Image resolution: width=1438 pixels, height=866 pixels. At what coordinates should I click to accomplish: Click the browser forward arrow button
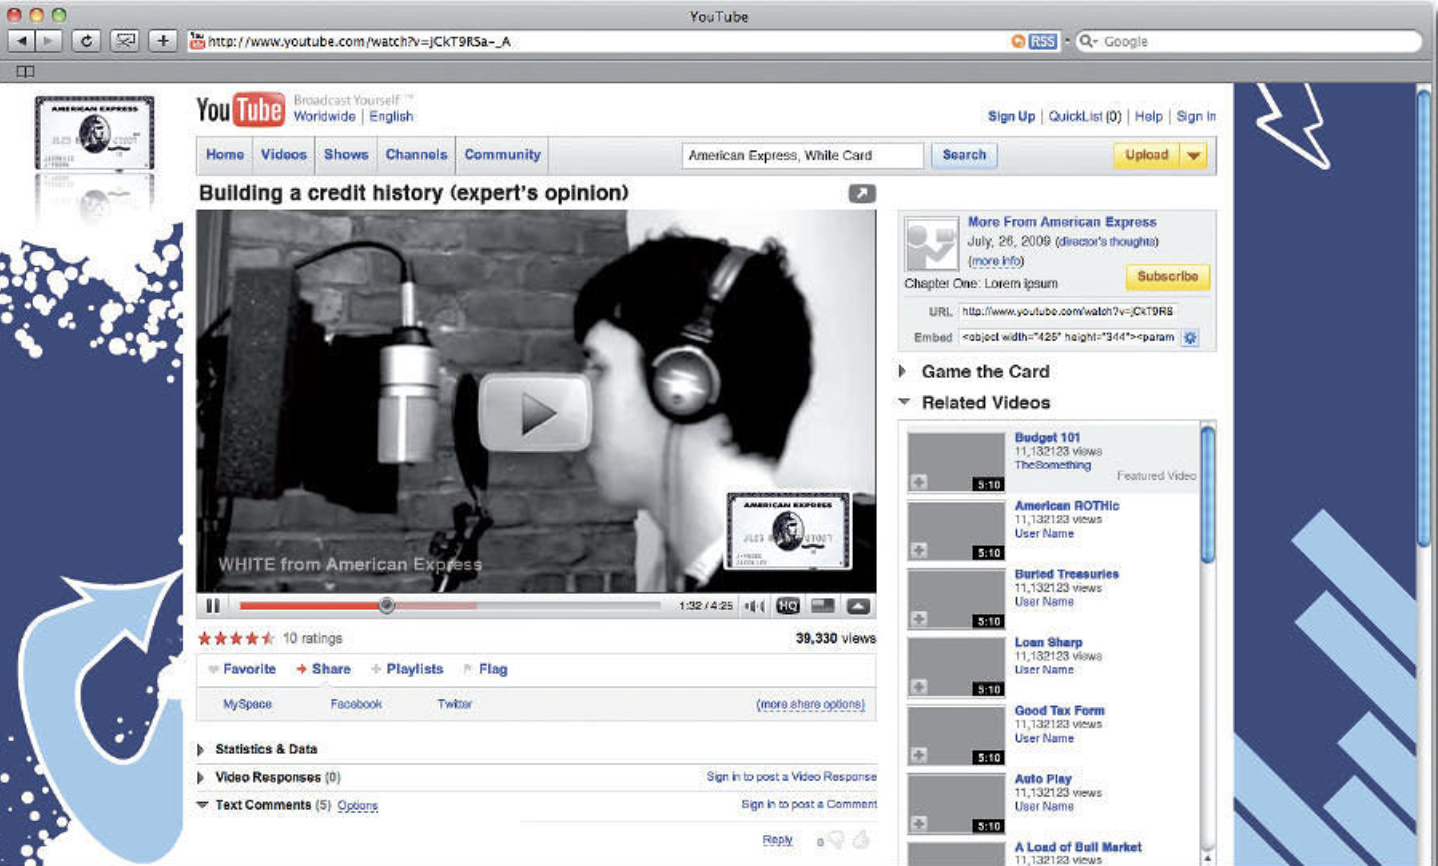click(x=48, y=41)
